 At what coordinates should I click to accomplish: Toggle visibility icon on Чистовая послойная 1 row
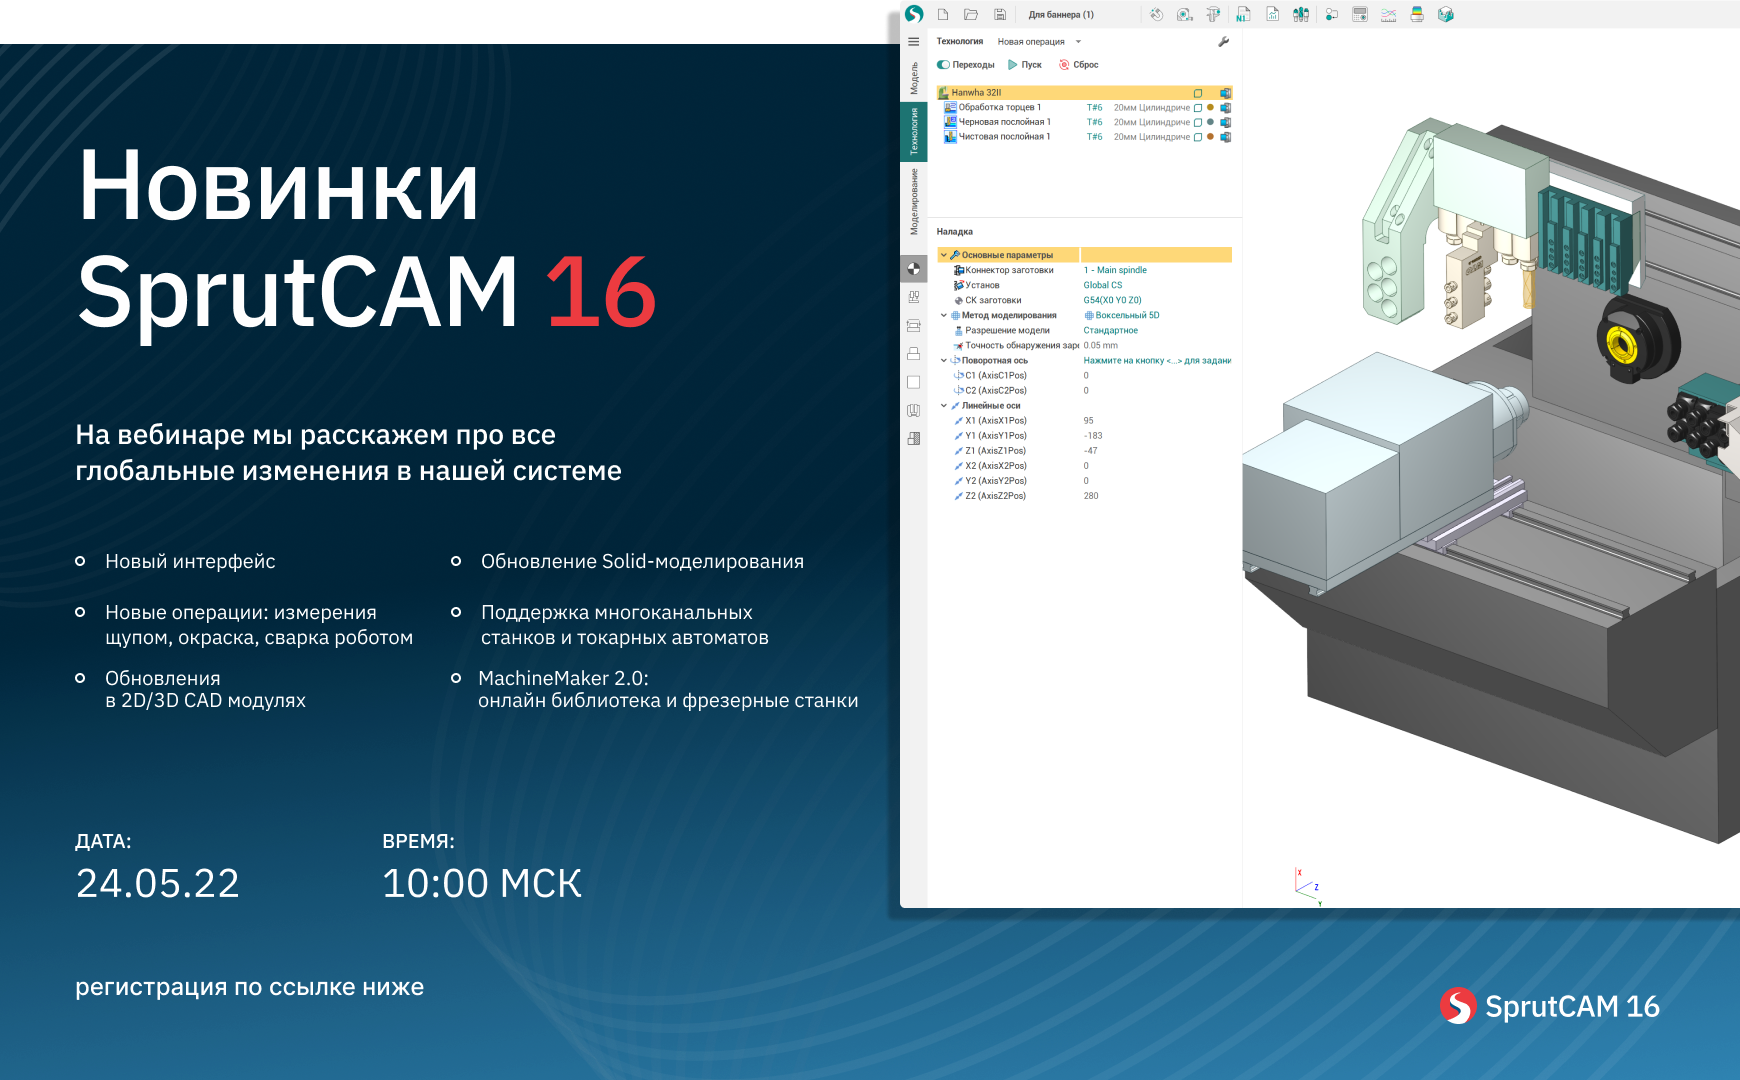click(x=1225, y=137)
